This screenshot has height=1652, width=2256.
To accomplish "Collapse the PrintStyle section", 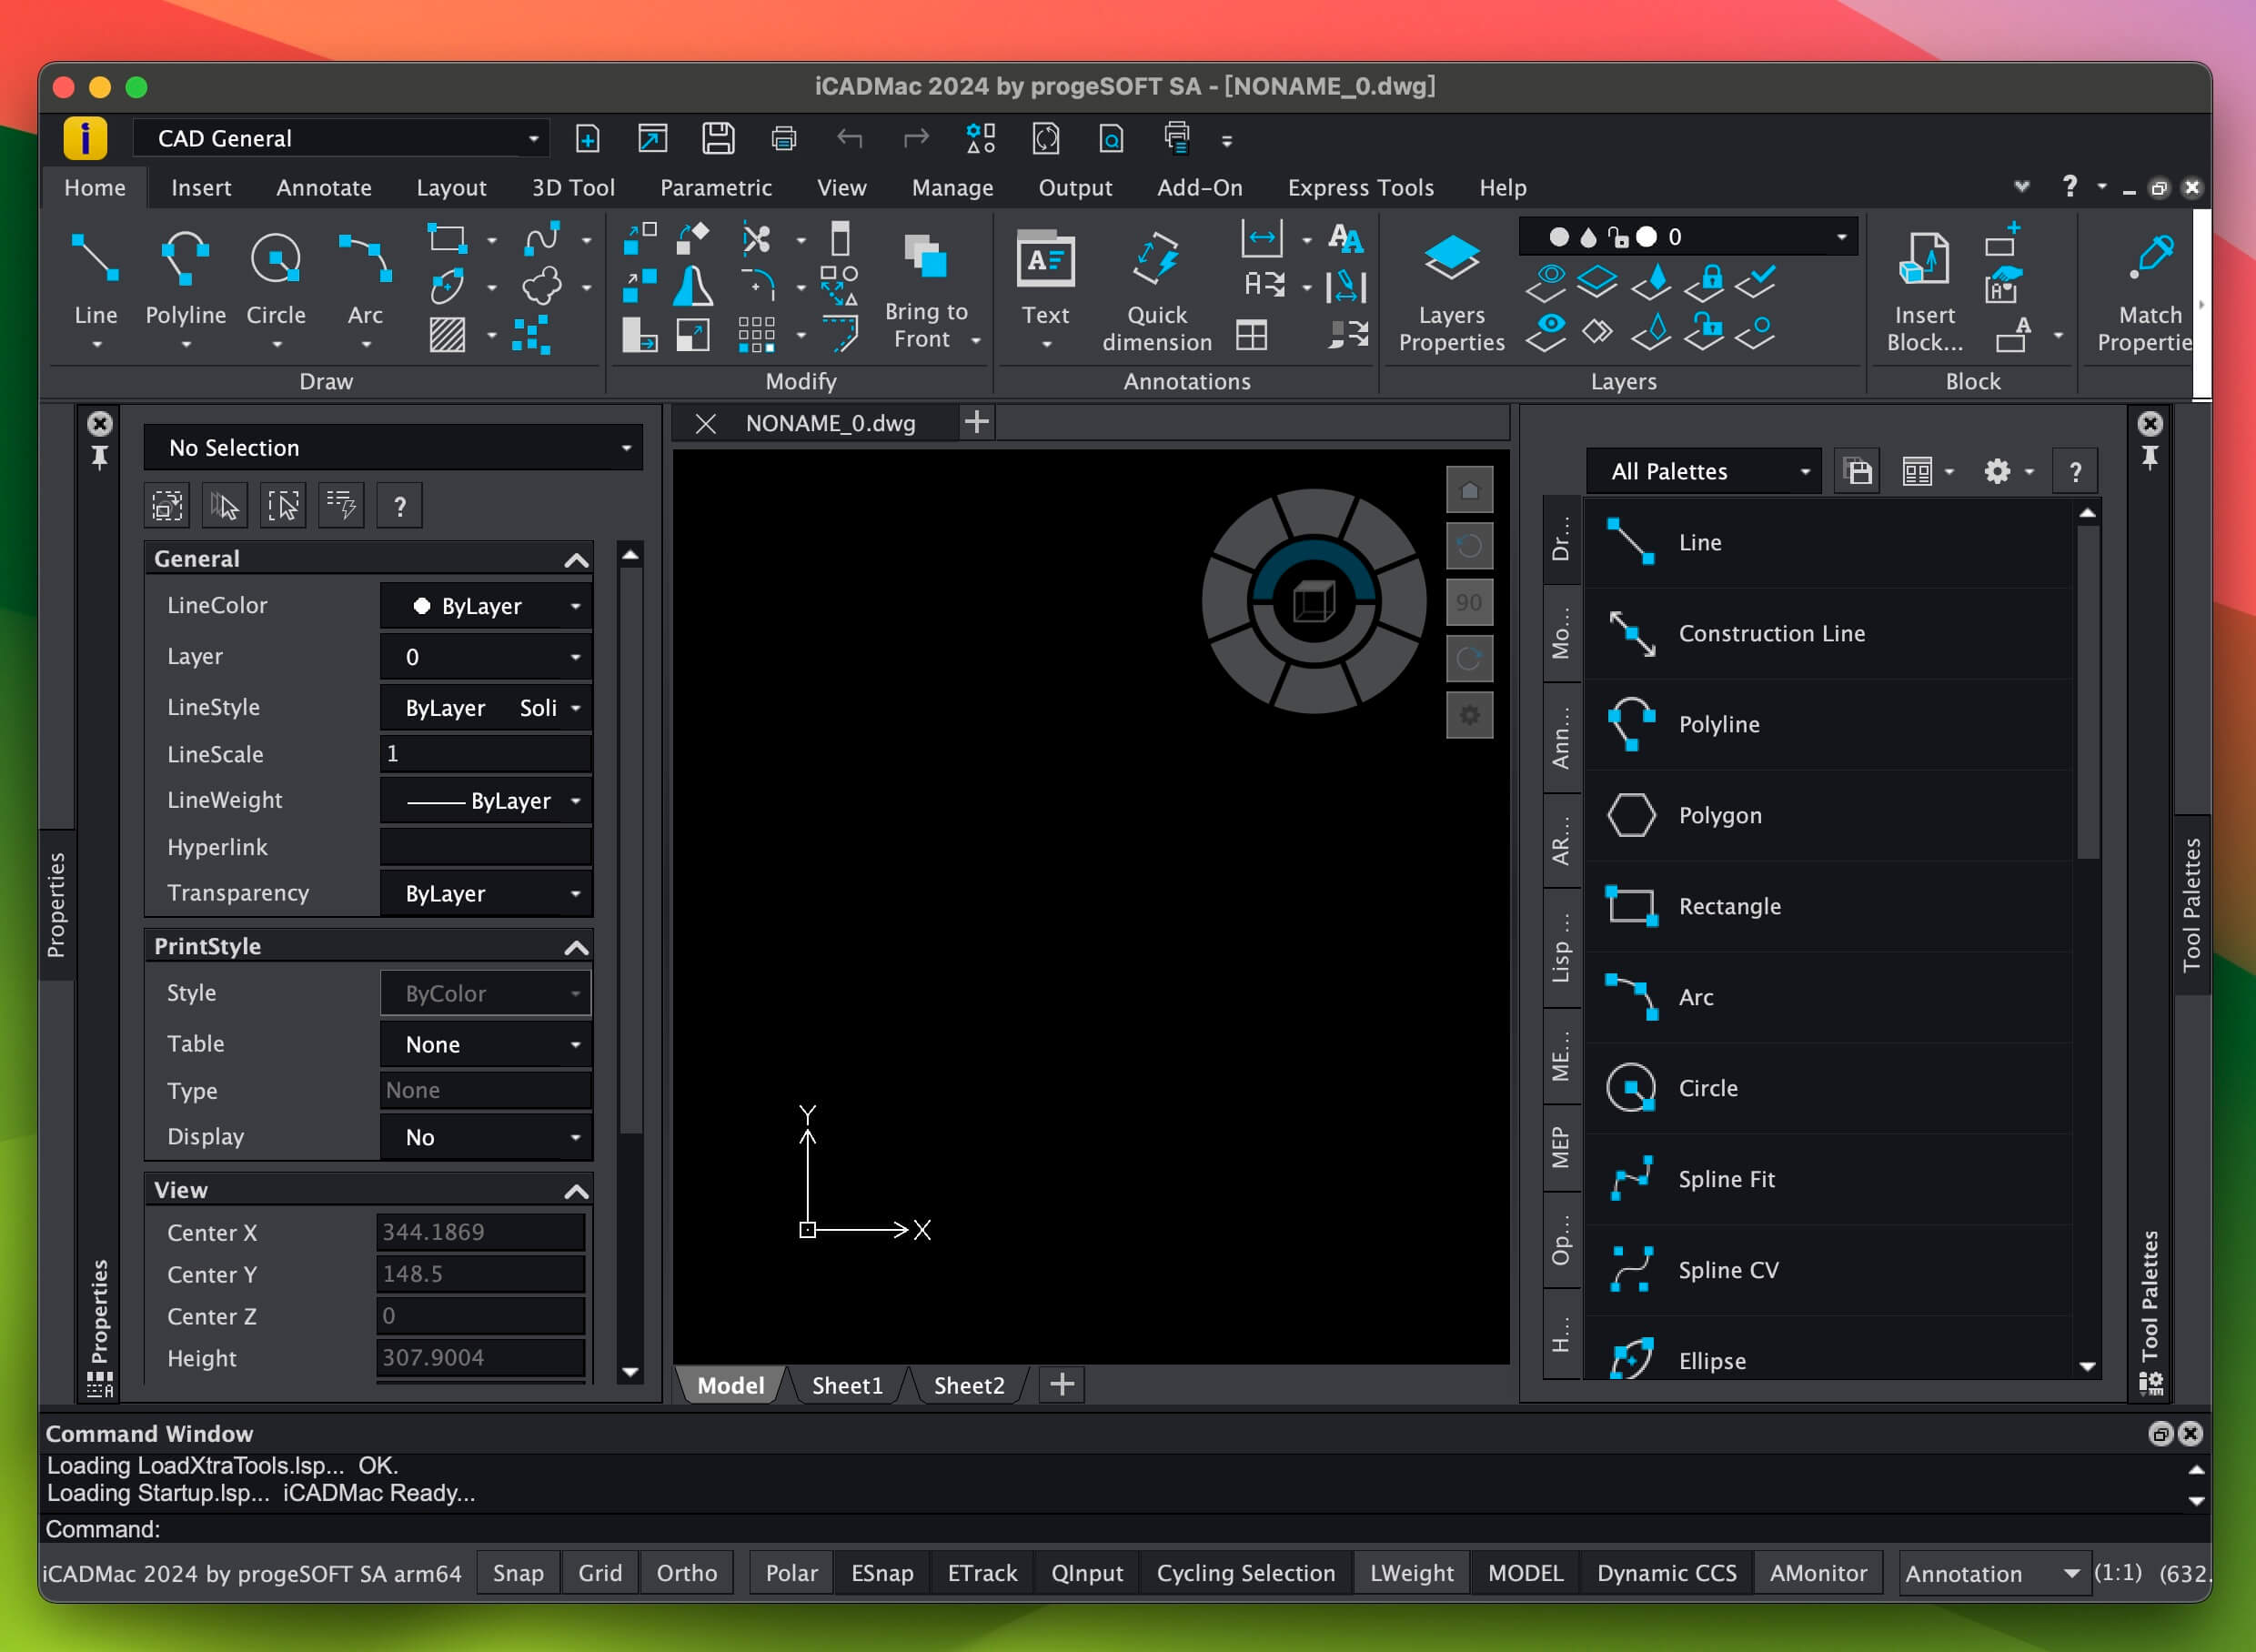I will click(576, 946).
